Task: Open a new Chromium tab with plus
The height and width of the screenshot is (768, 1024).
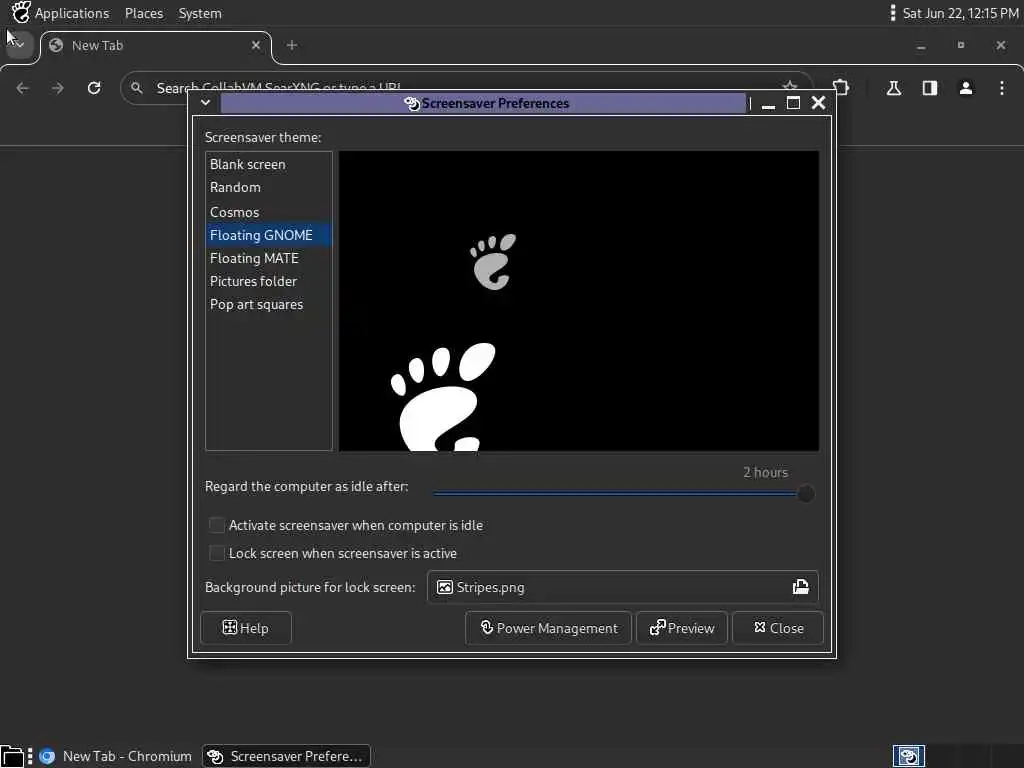Action: point(292,45)
